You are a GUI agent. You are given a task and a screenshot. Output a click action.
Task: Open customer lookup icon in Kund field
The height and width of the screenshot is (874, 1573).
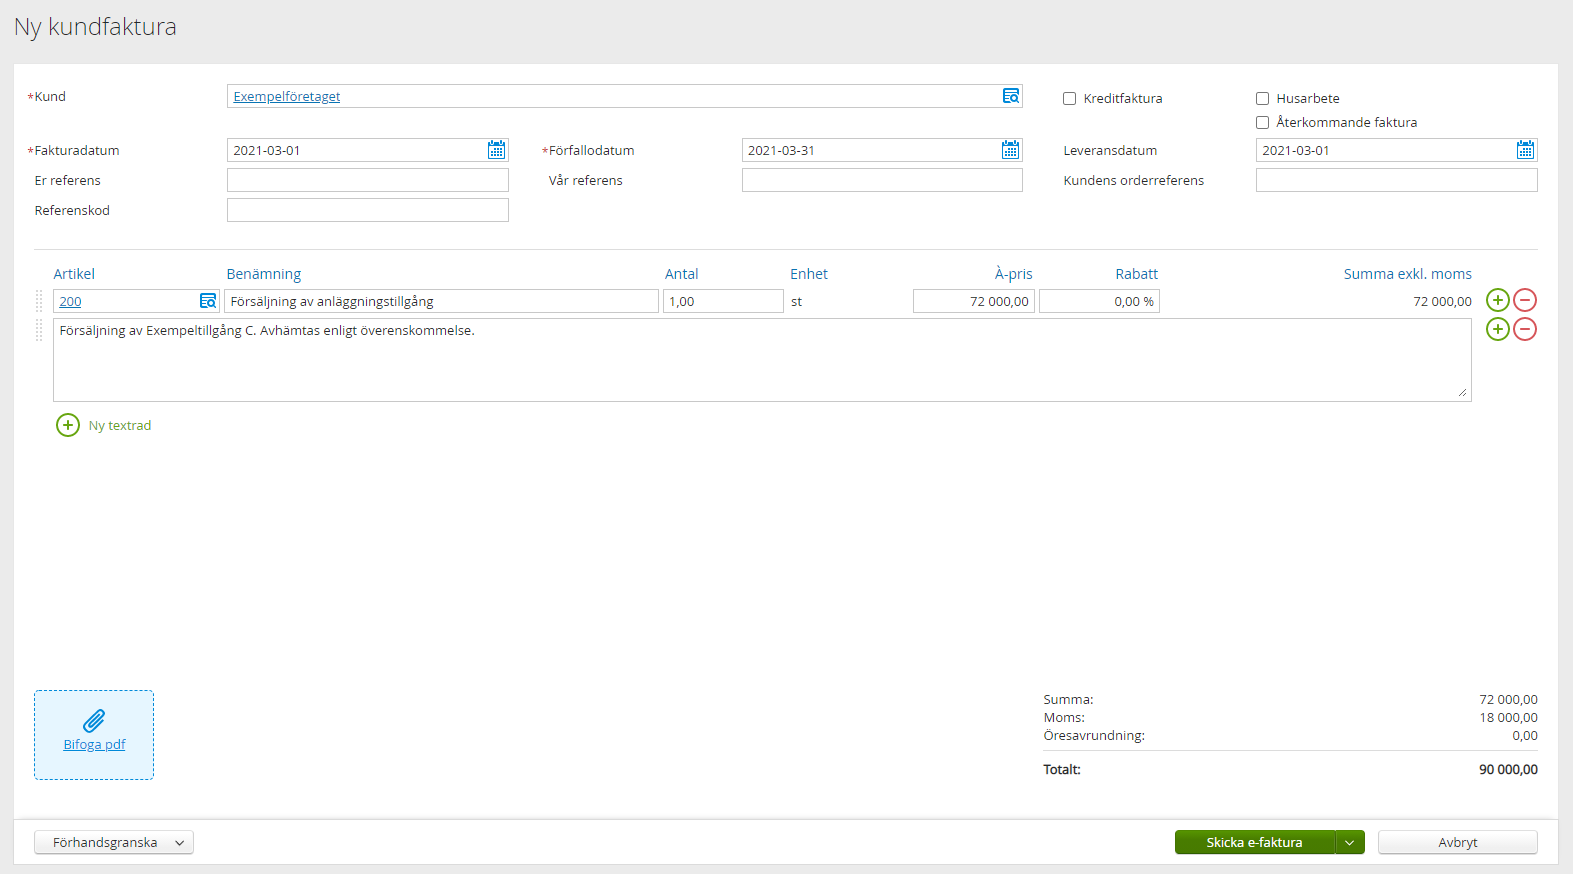(1011, 96)
